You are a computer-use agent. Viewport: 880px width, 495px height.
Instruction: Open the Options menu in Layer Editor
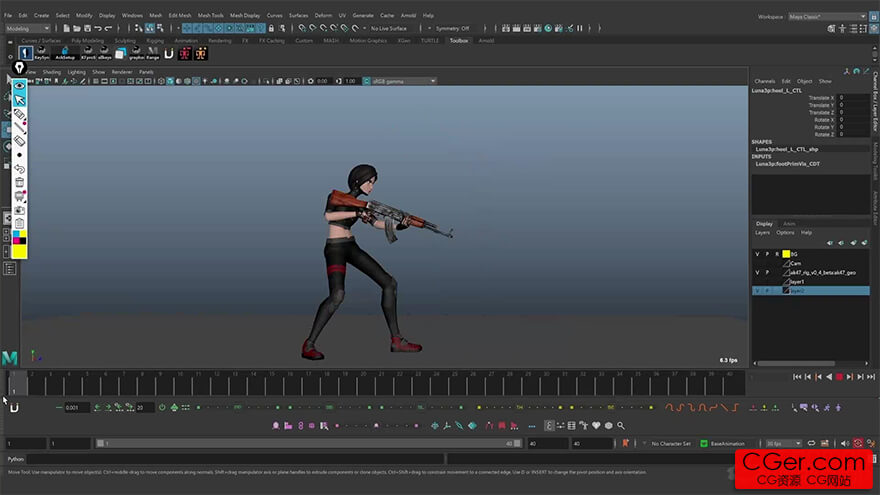point(785,232)
